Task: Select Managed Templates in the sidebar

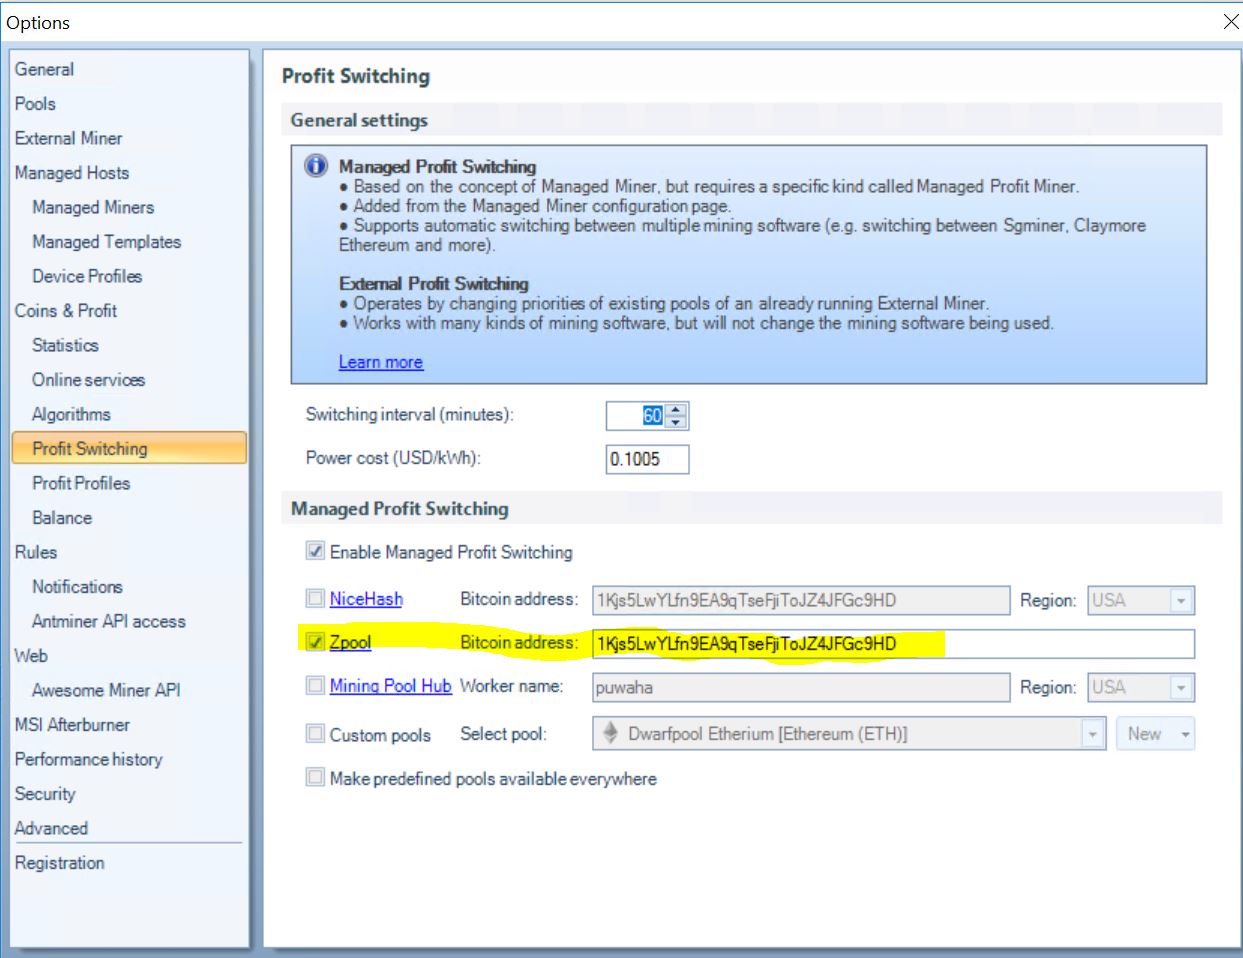Action: tap(106, 242)
